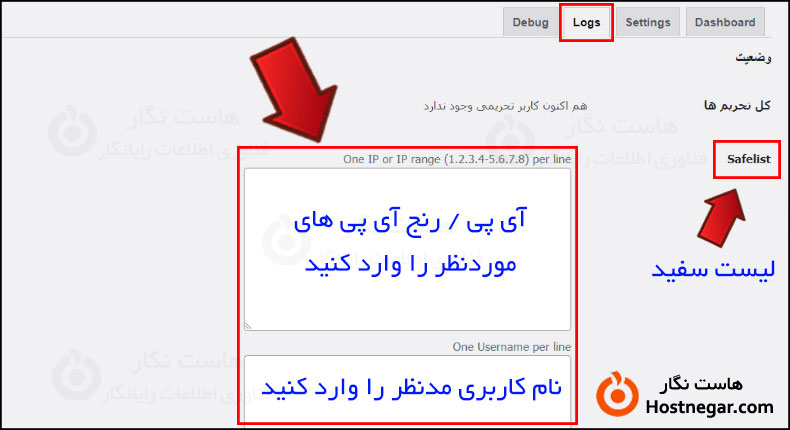790x430 pixels.
Task: Click the 'کل تحریم ها' label
Action: pyautogui.click(x=737, y=105)
